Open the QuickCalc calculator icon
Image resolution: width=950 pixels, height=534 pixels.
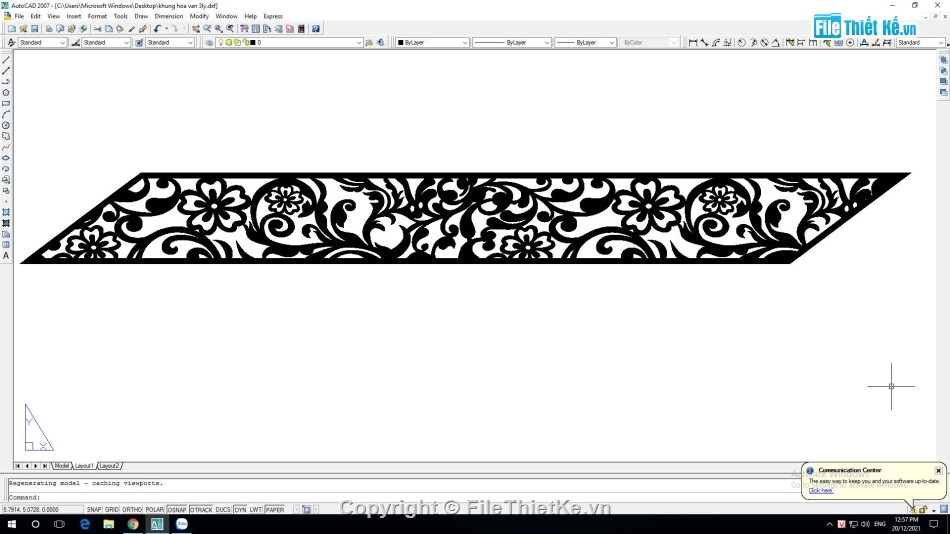click(302, 28)
